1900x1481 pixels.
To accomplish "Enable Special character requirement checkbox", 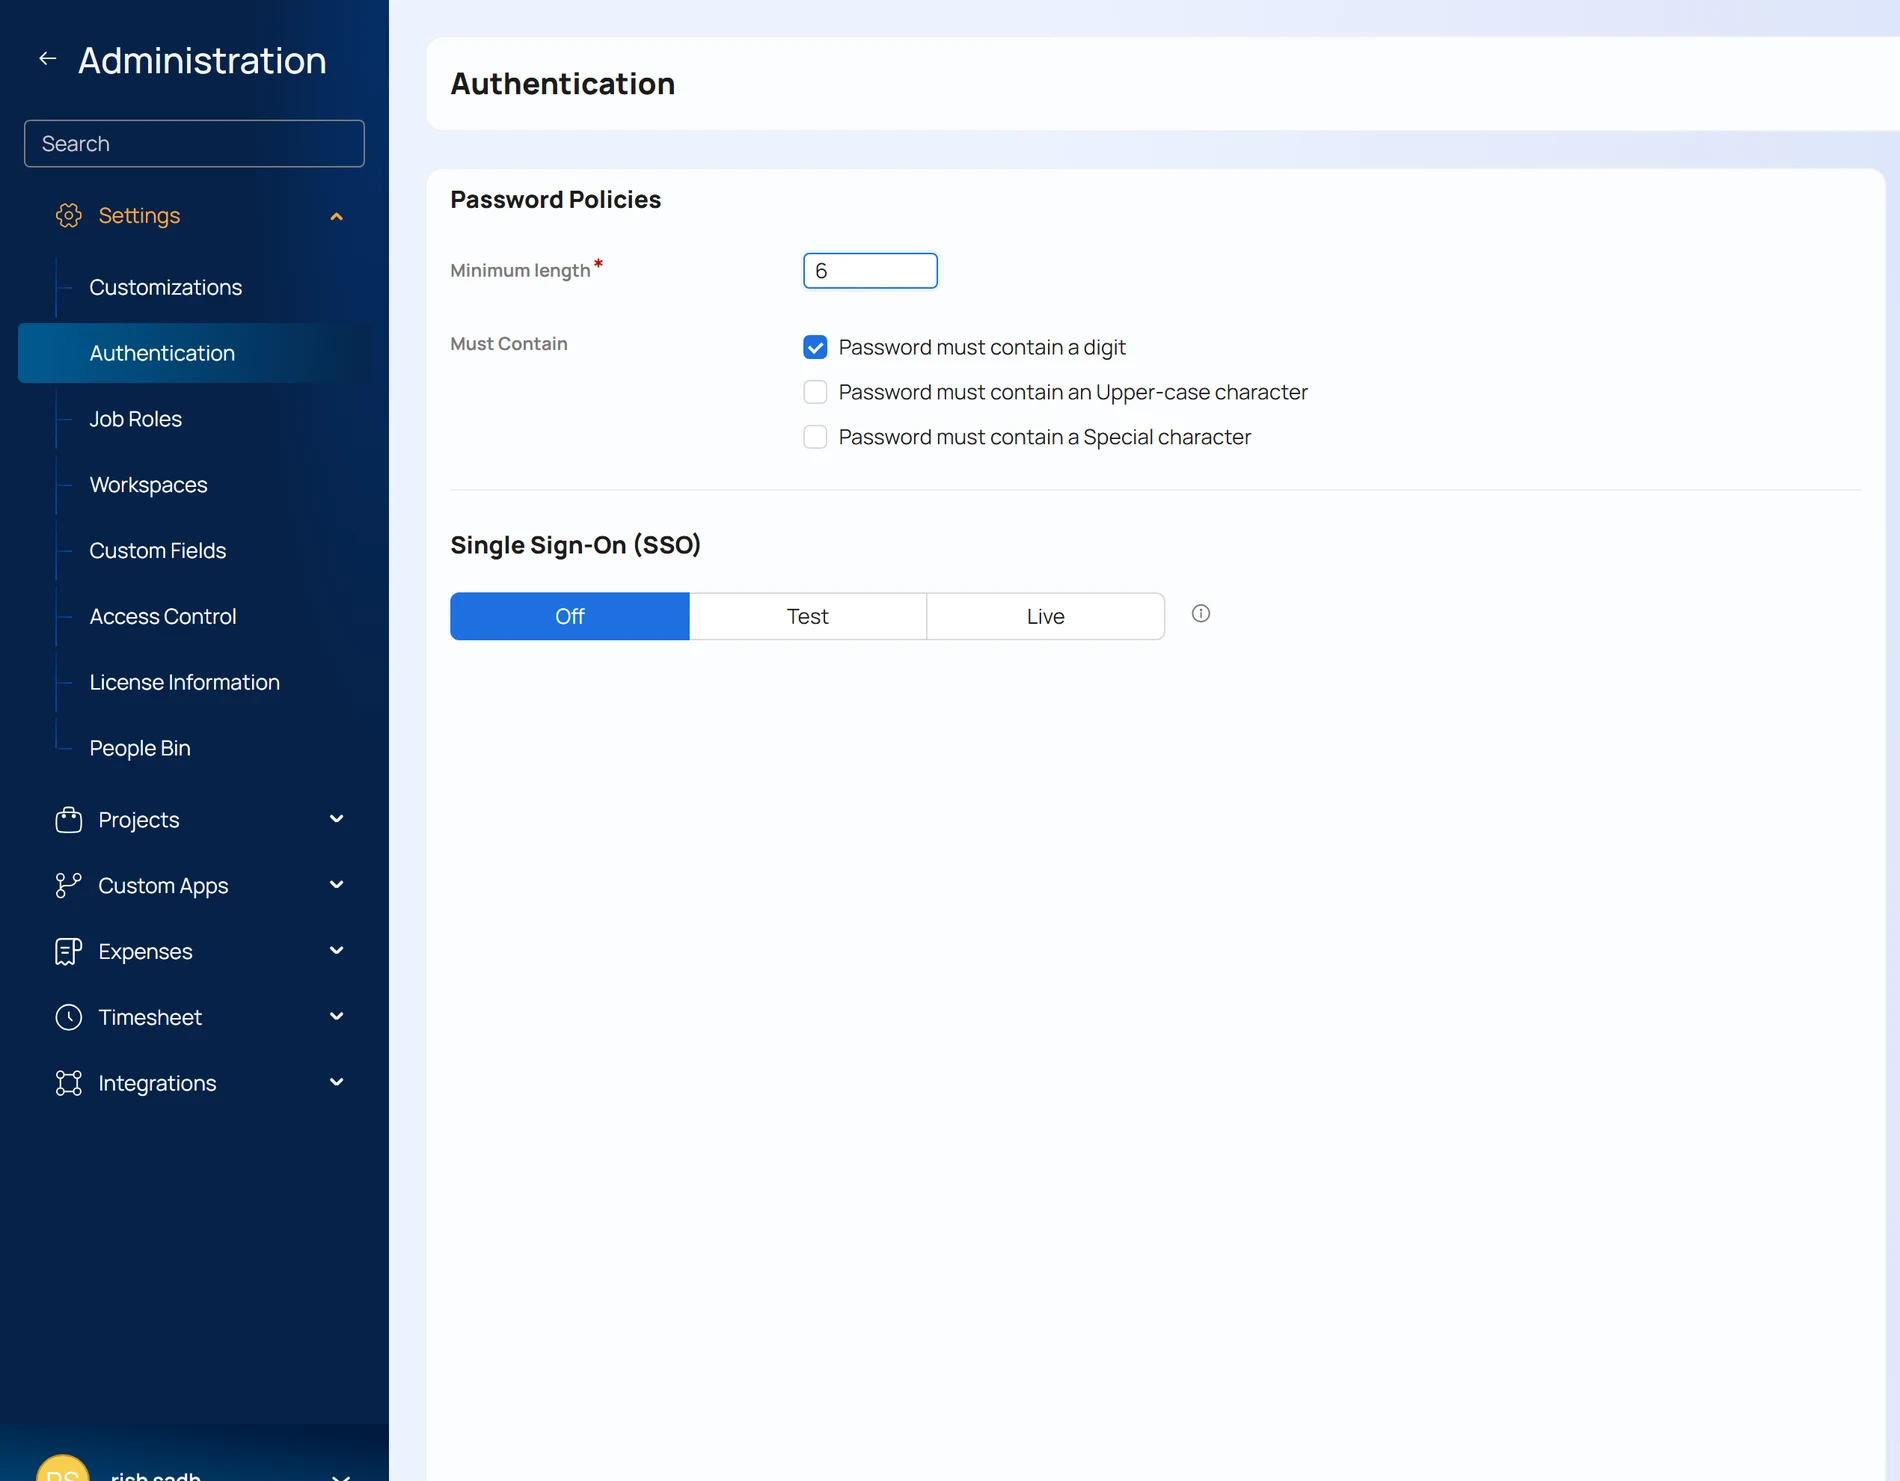I will click(x=815, y=437).
